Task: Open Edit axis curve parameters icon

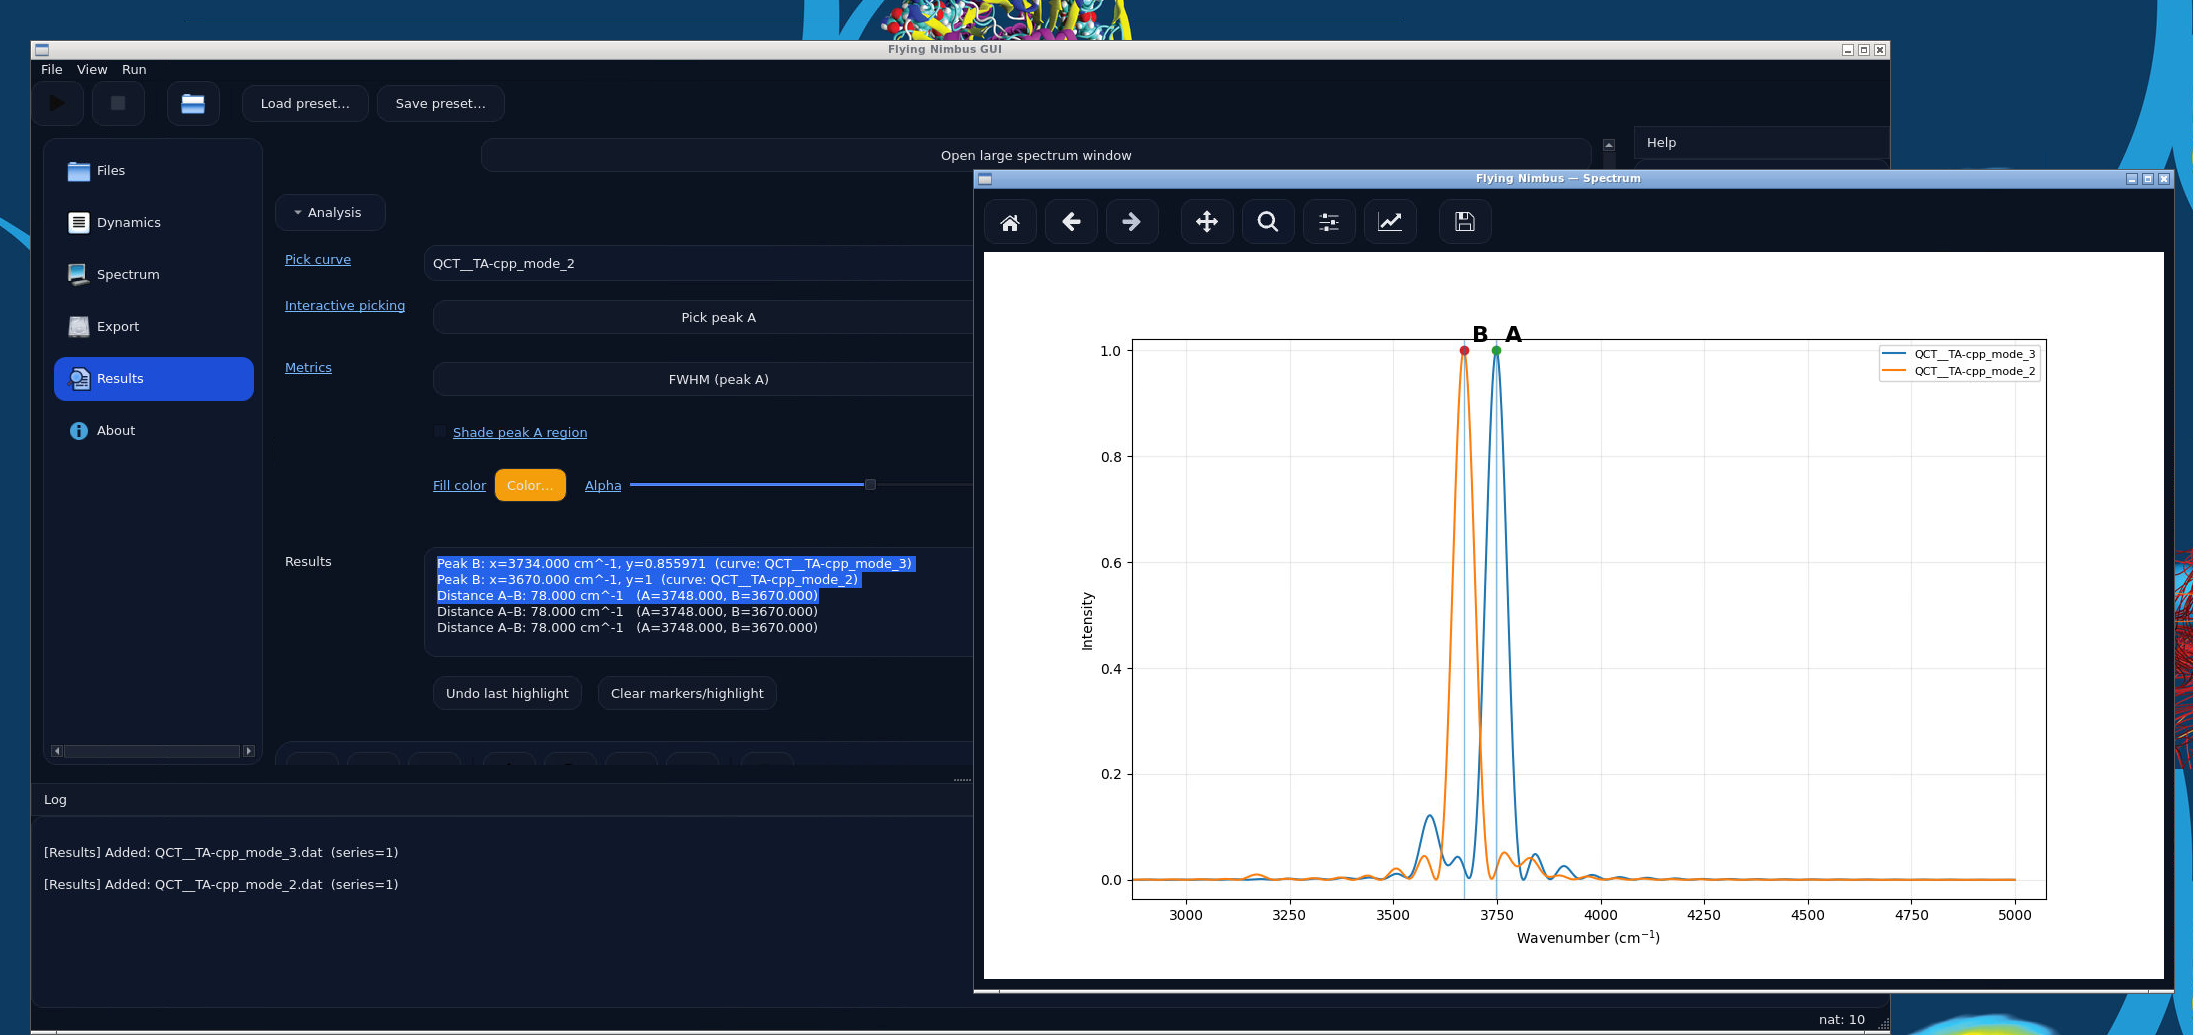Action: pos(1390,222)
